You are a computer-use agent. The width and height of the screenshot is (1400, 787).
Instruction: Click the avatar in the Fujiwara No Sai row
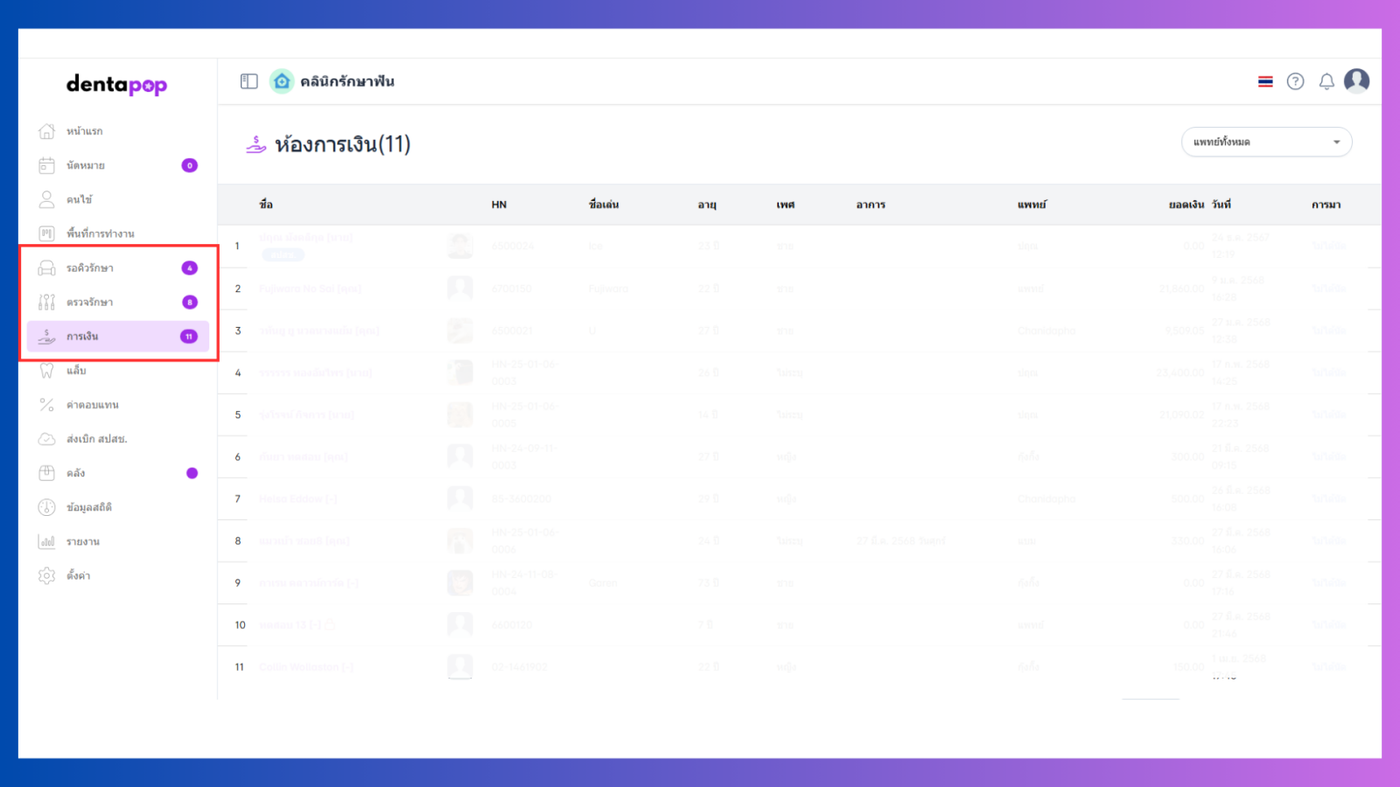pyautogui.click(x=460, y=289)
